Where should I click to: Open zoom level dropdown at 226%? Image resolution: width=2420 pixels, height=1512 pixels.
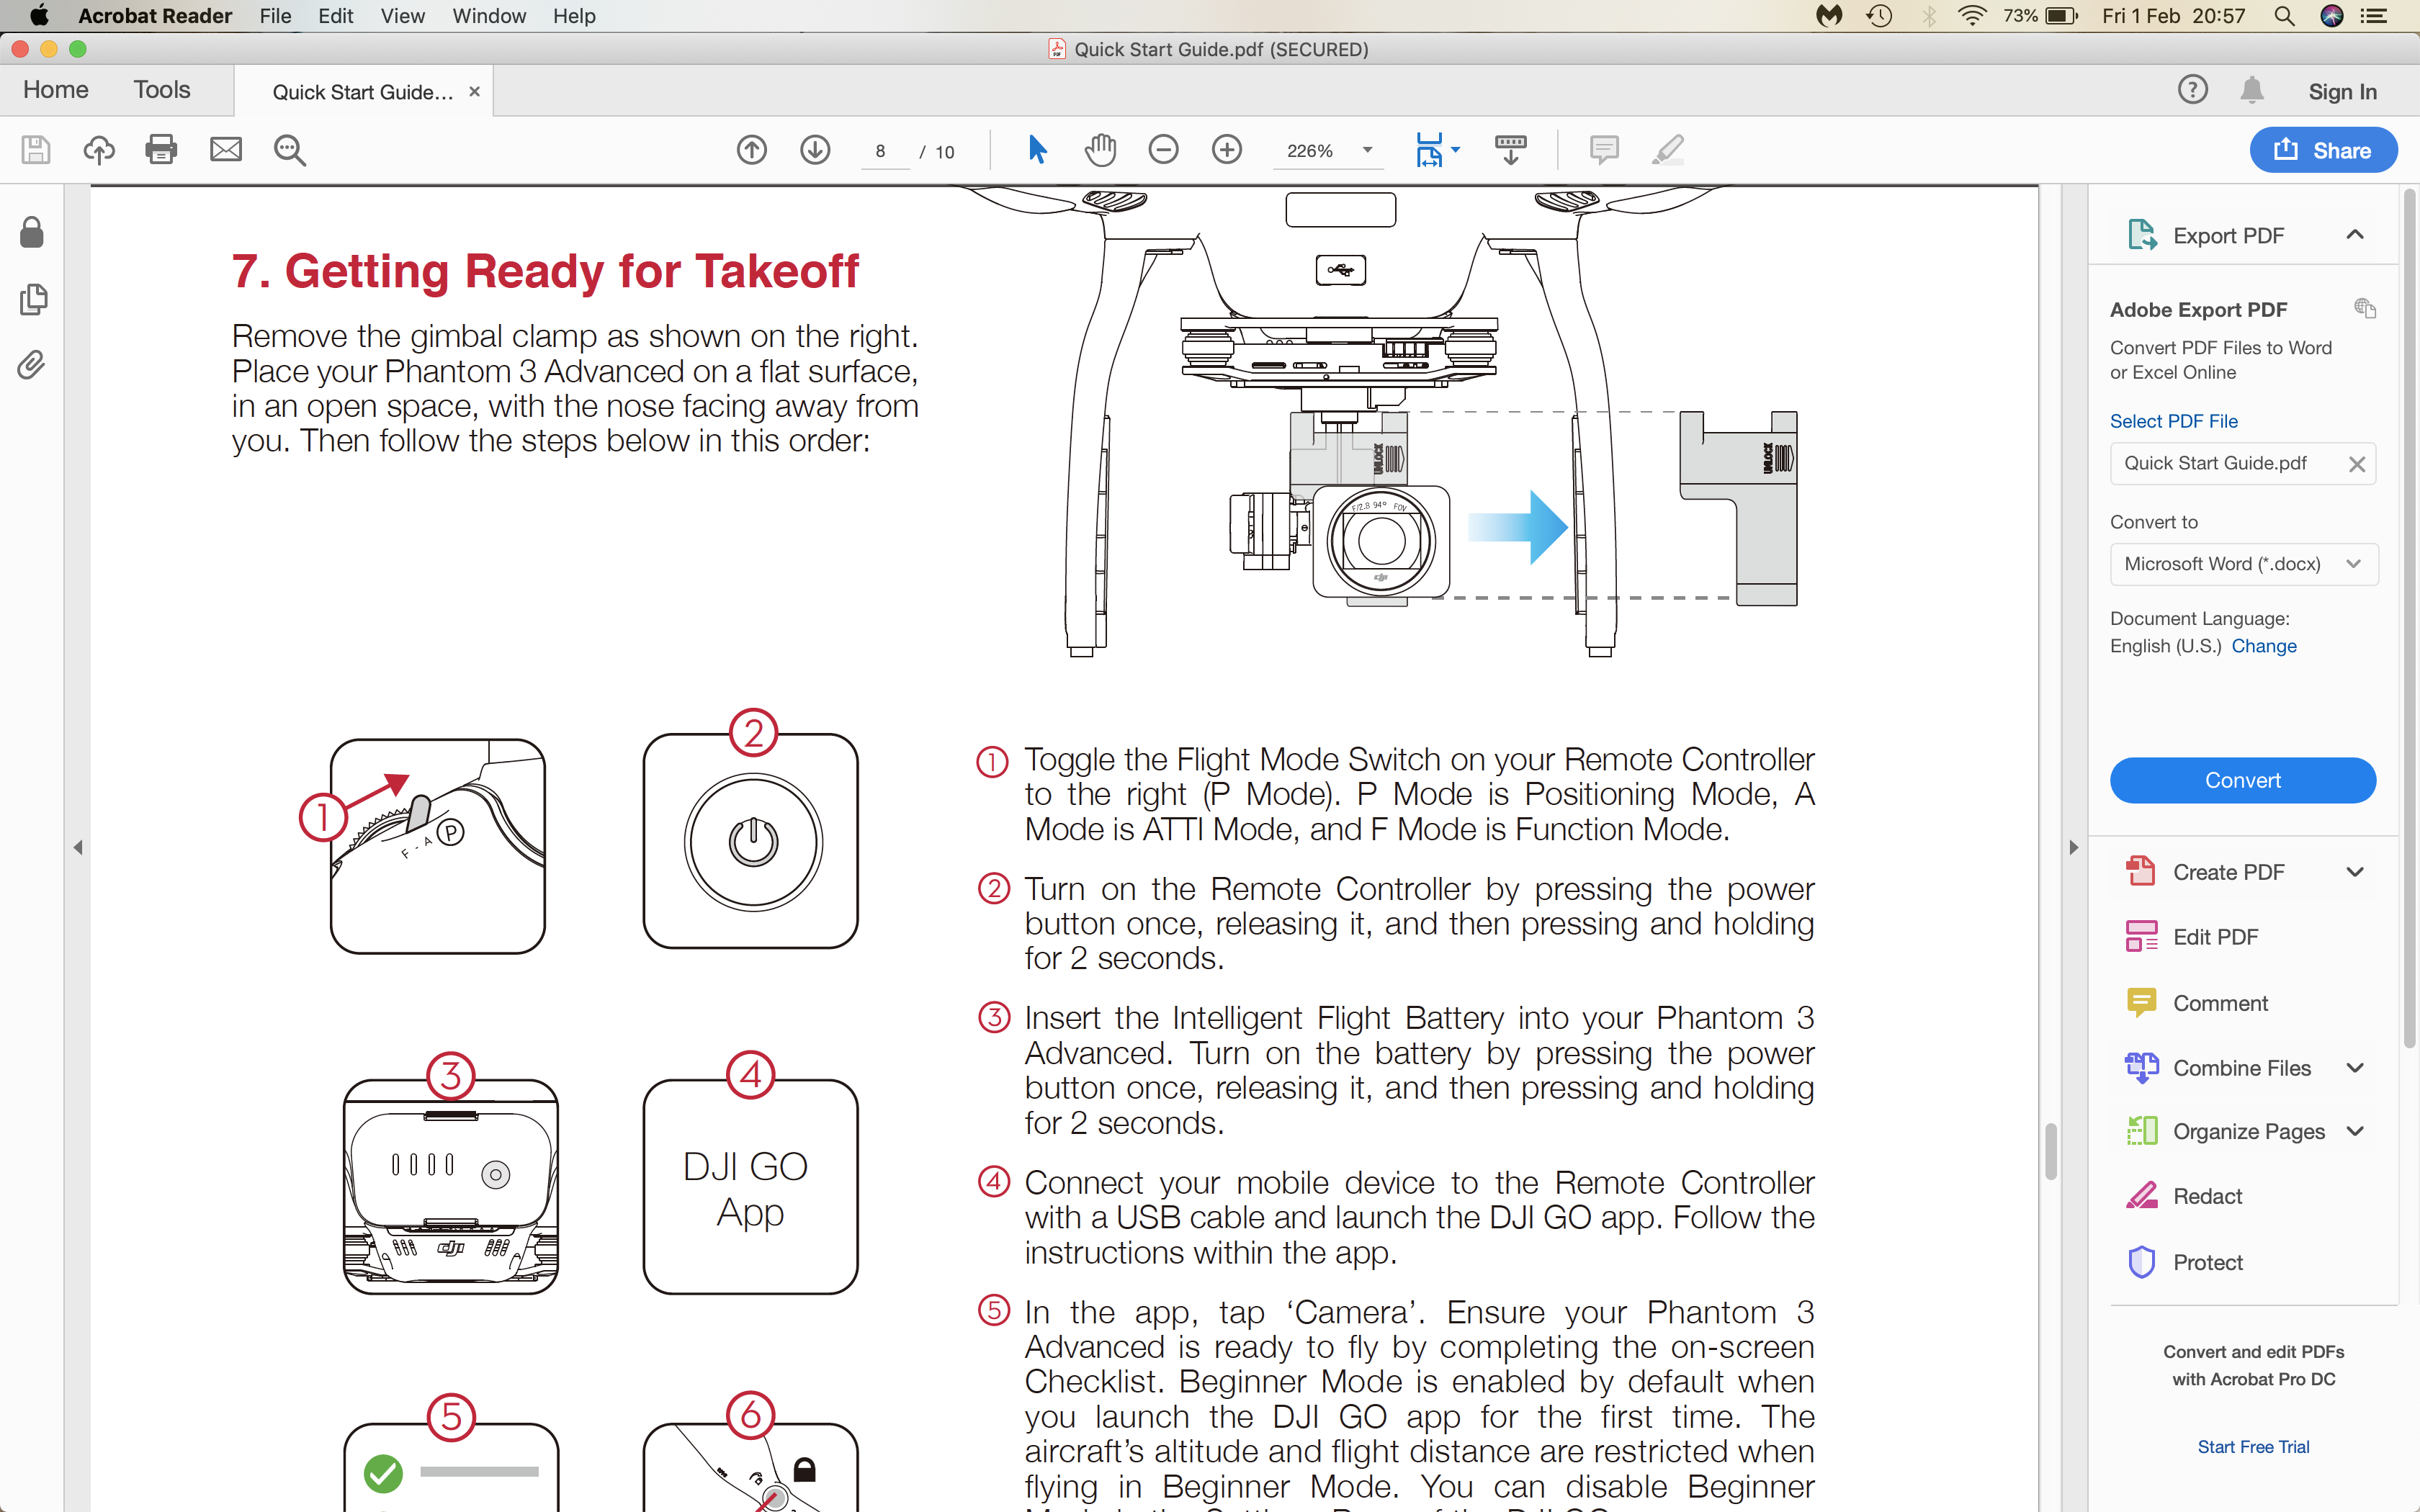point(1367,150)
